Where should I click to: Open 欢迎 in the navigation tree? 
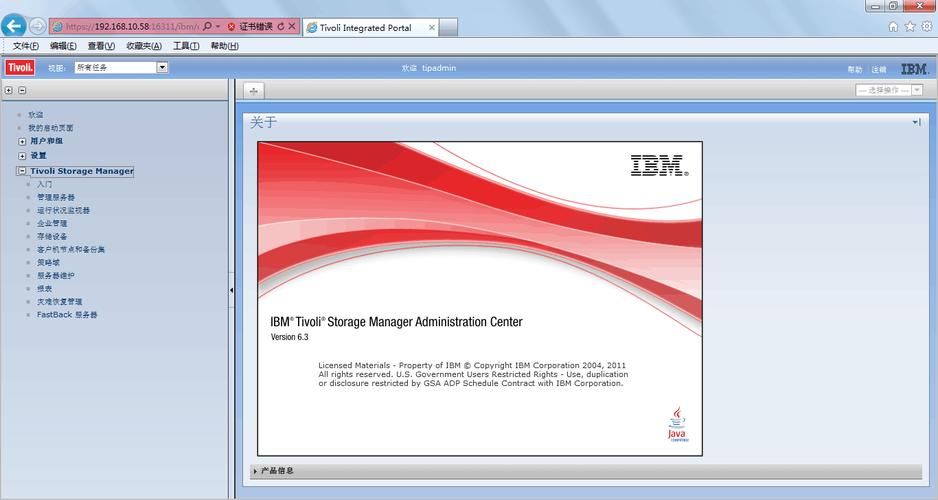tap(35, 115)
